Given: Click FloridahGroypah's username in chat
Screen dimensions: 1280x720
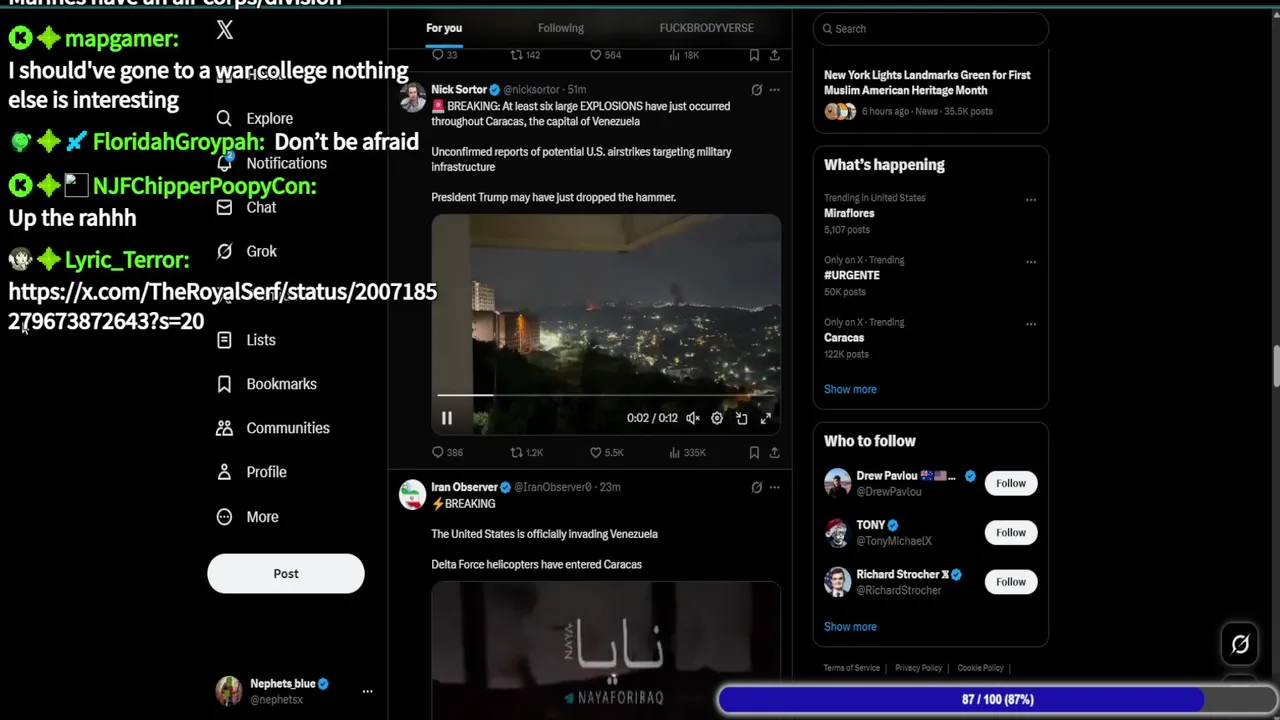Looking at the screenshot, I should click(178, 142).
